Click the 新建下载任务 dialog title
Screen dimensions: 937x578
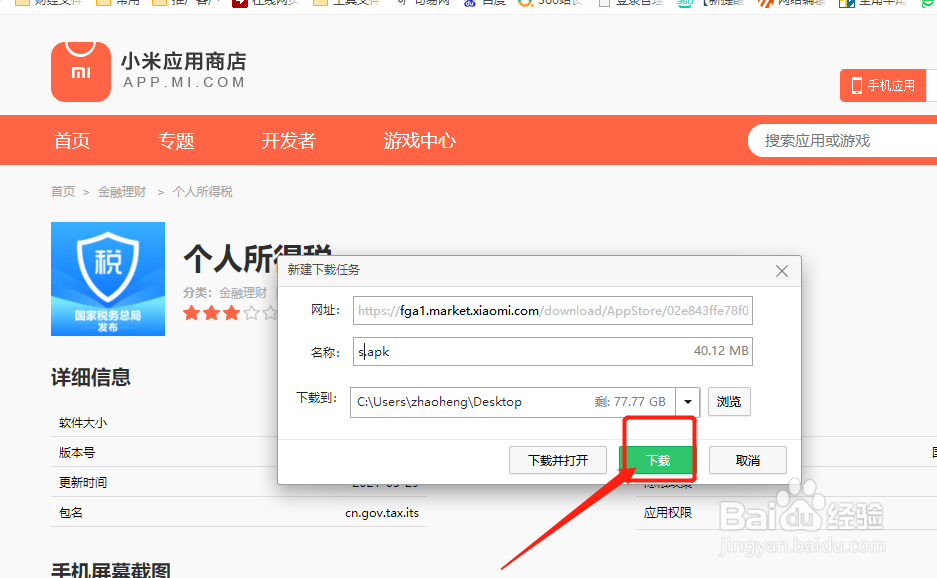click(x=323, y=270)
